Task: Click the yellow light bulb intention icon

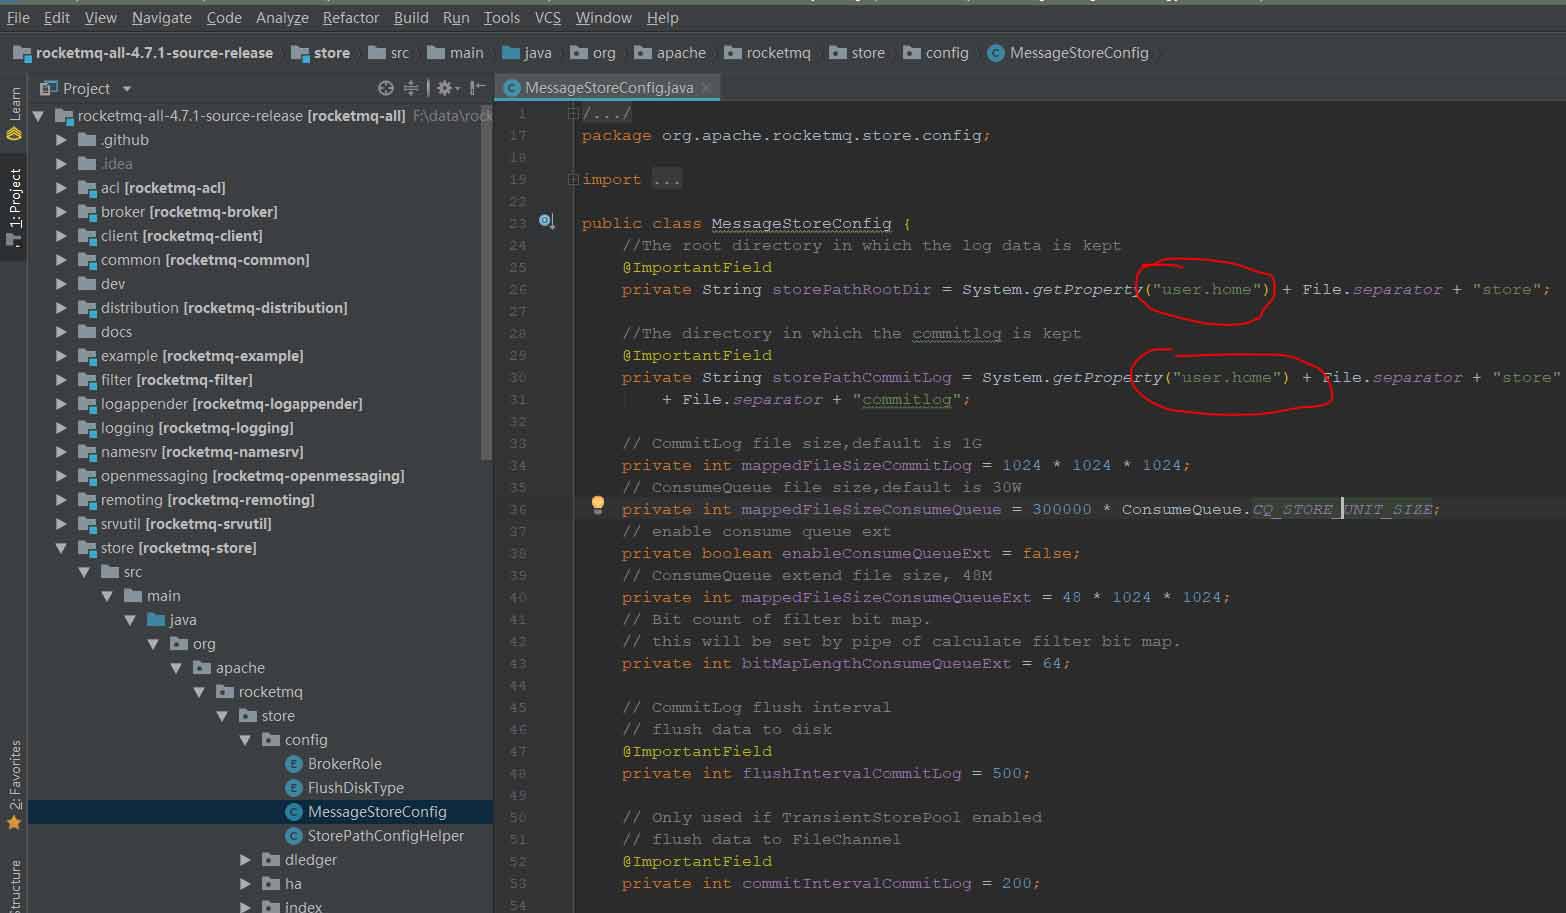Action: 598,505
